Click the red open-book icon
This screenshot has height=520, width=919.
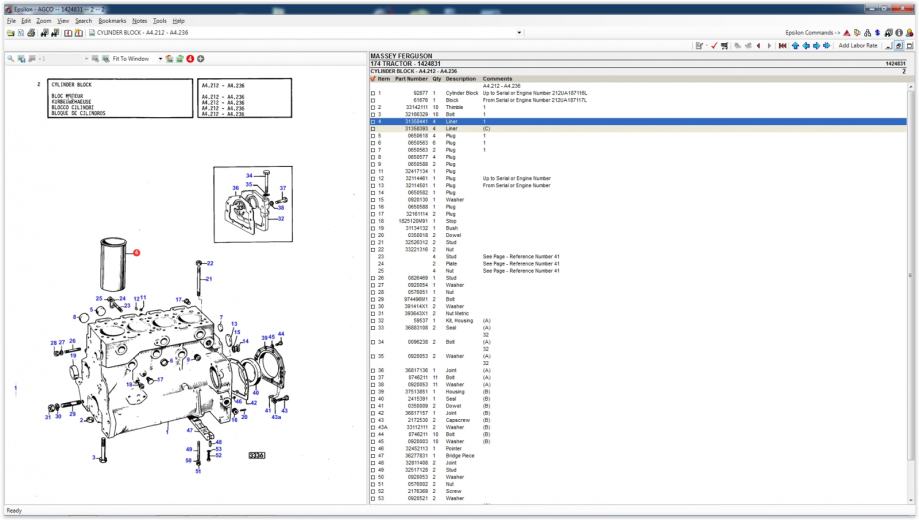[68, 33]
